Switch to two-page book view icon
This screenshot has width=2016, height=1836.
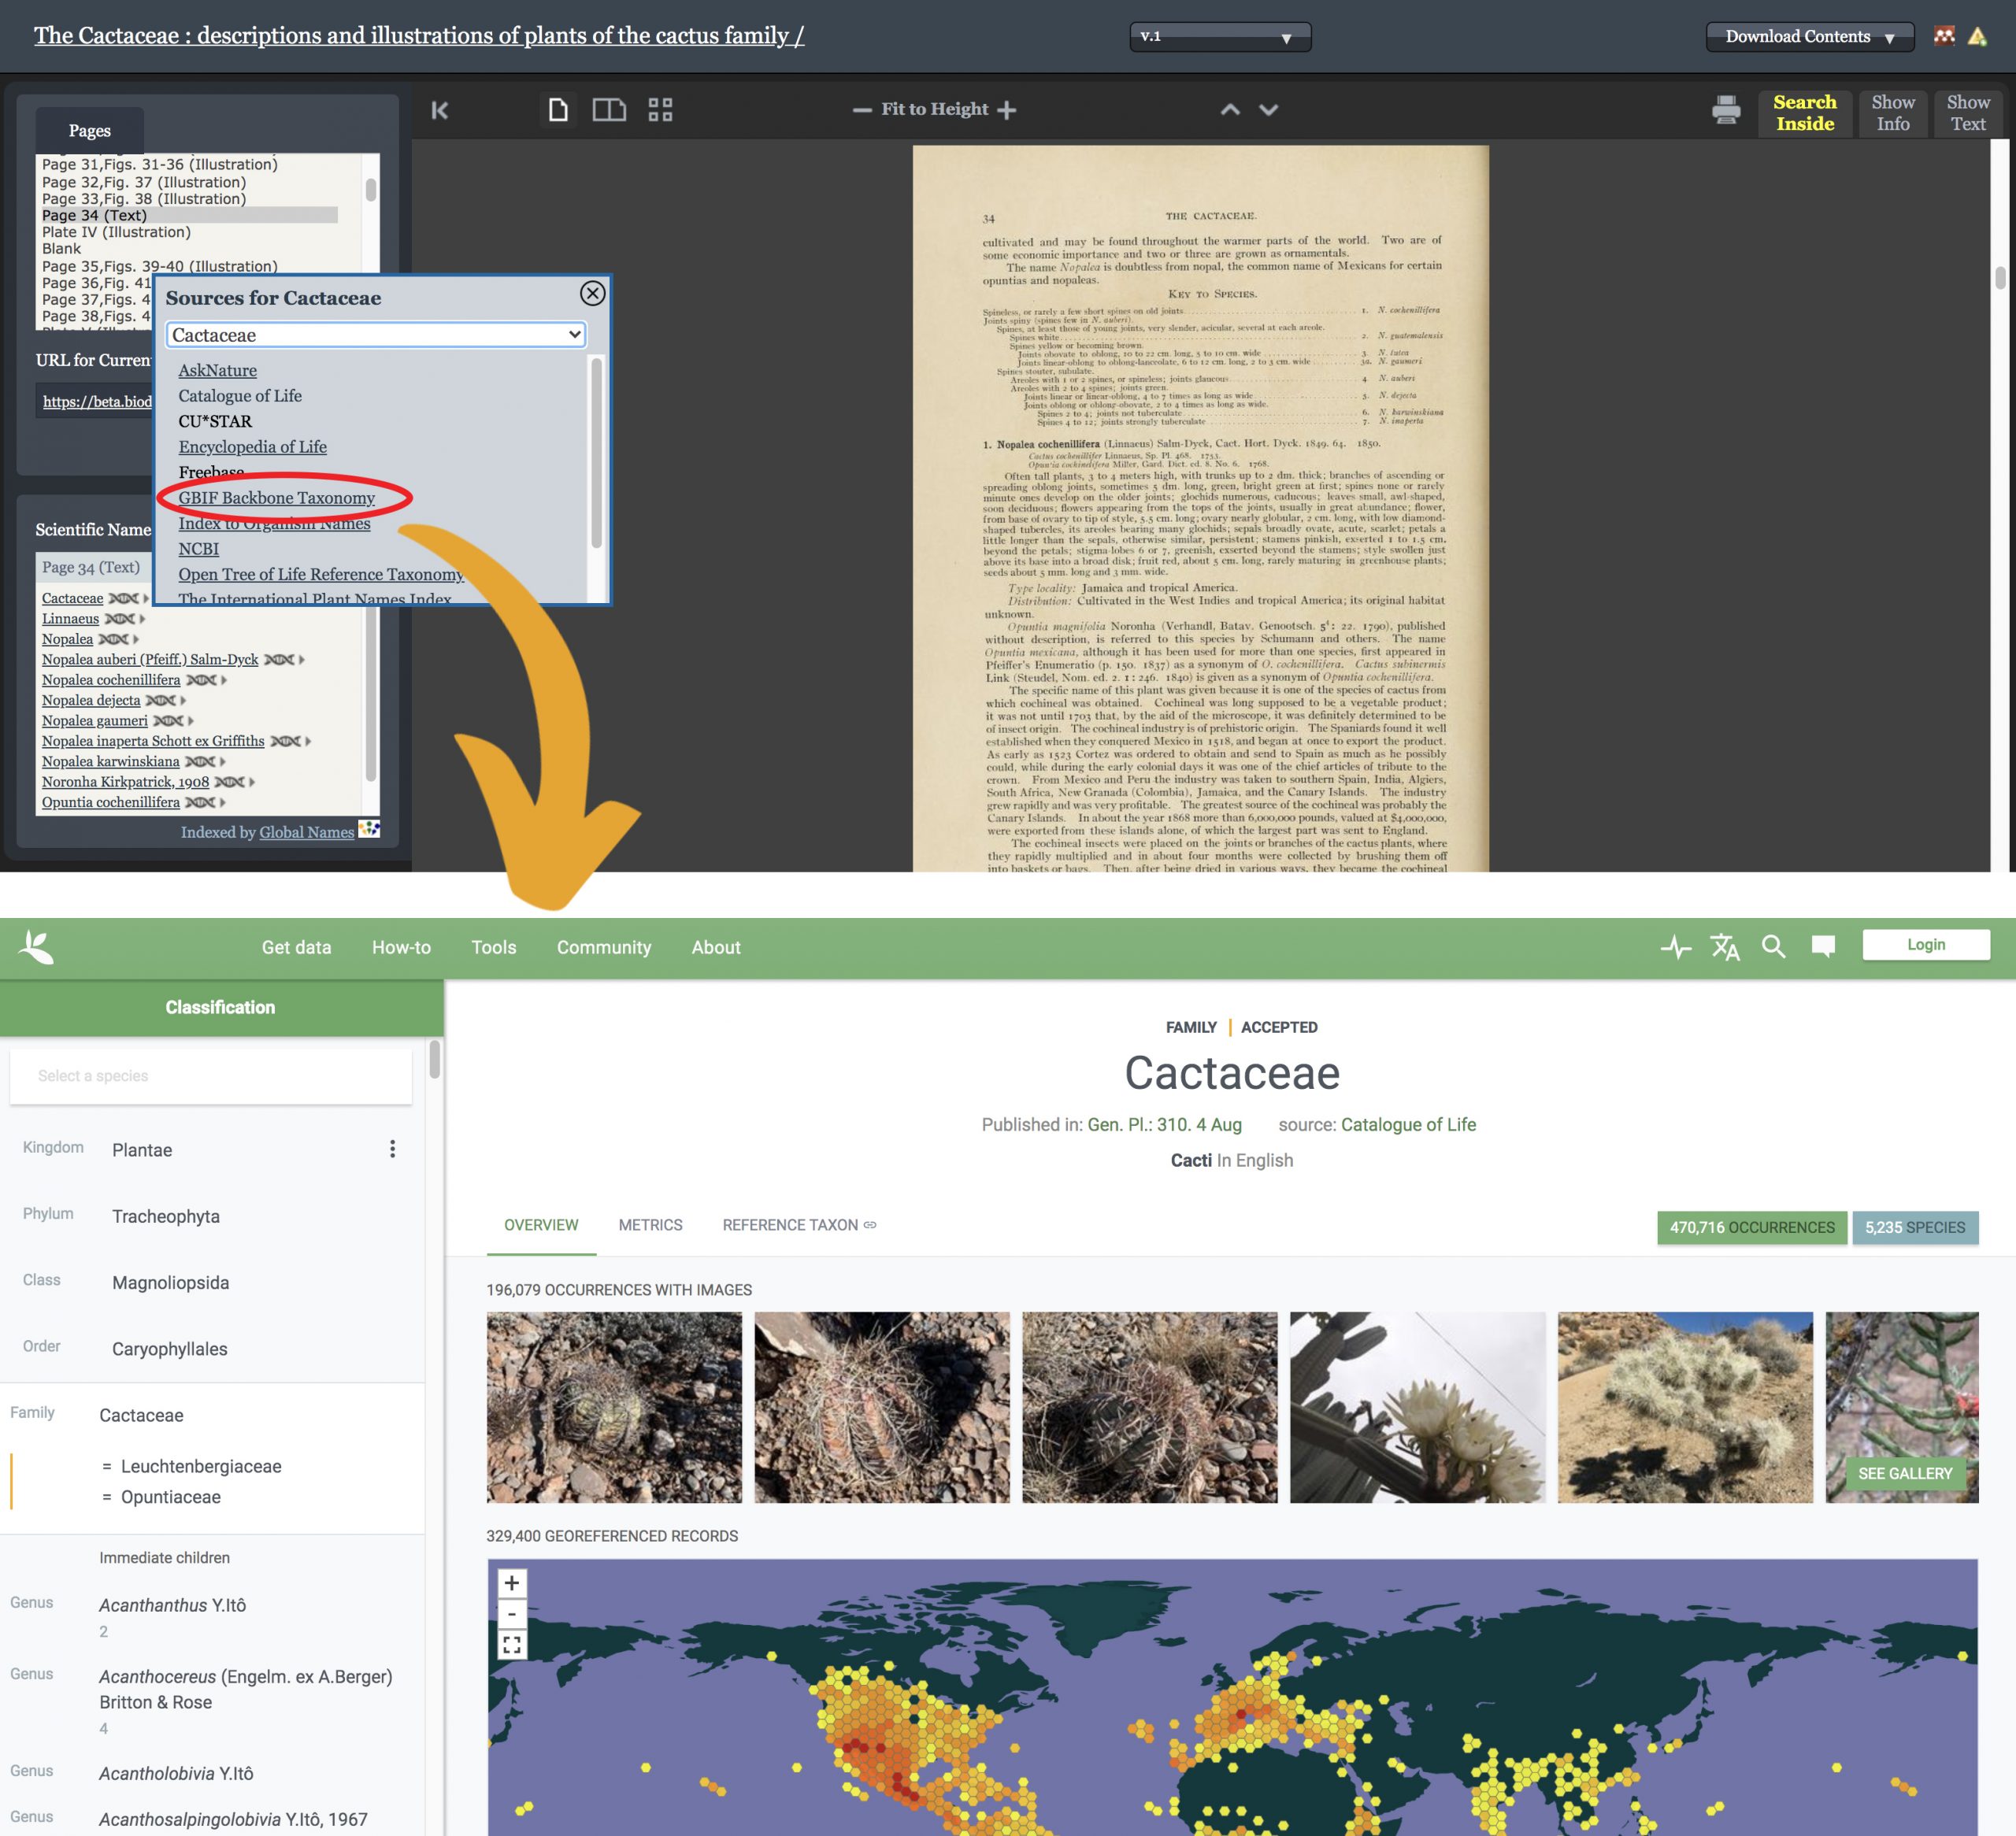click(609, 109)
